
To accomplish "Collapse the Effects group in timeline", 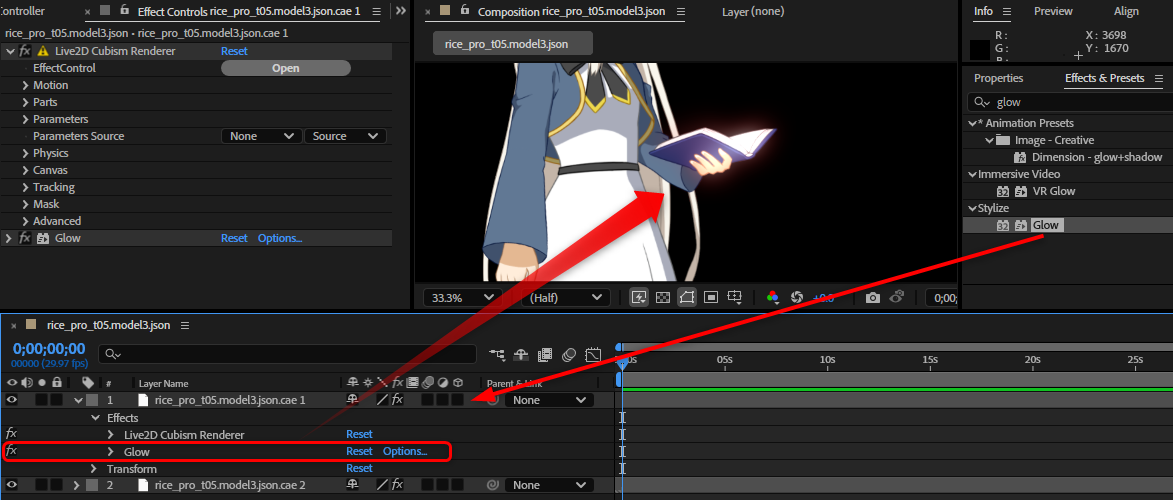I will point(95,418).
